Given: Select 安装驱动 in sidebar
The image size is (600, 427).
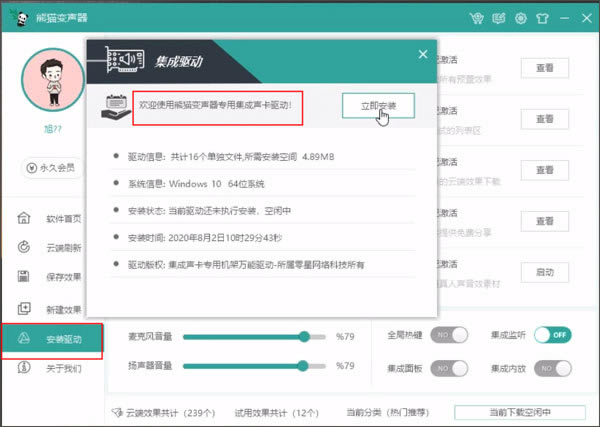Looking at the screenshot, I should pos(52,339).
